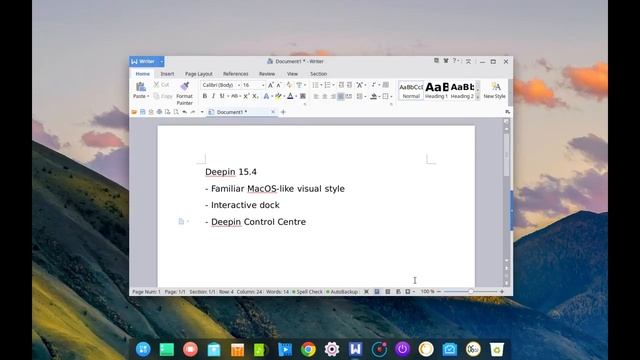
Task: Toggle superscript formatting
Action: click(246, 96)
